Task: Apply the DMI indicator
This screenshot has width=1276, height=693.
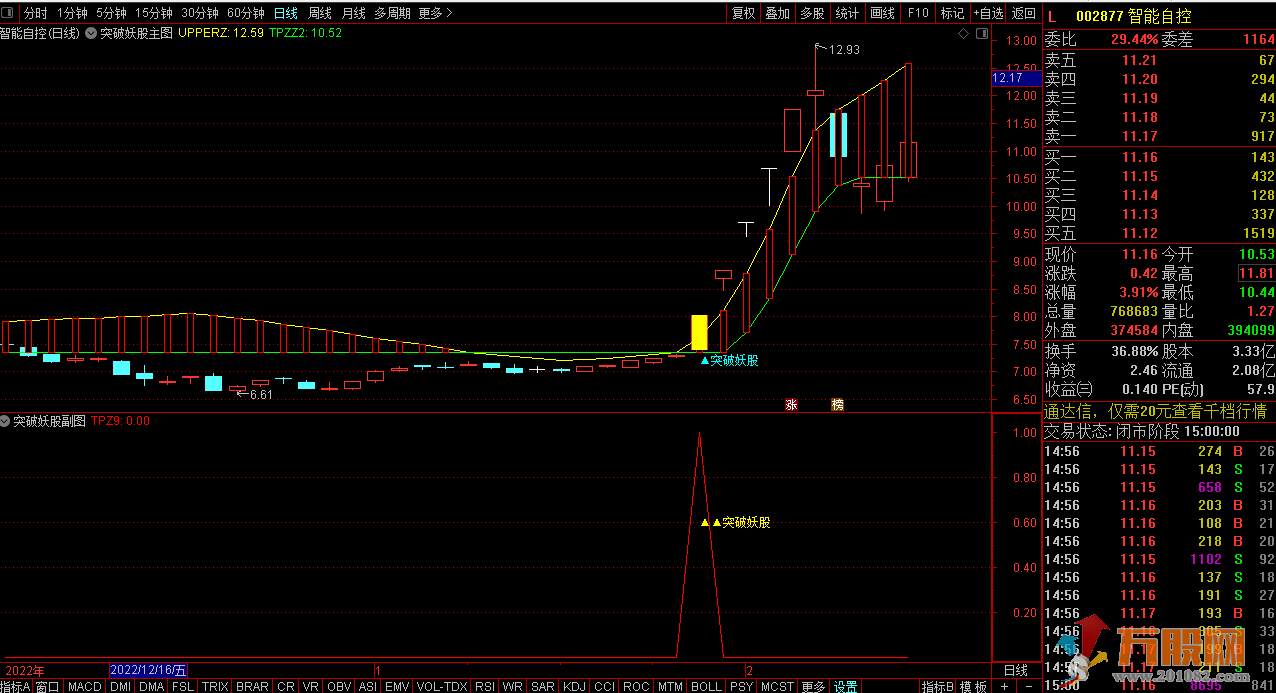Action: click(x=120, y=687)
